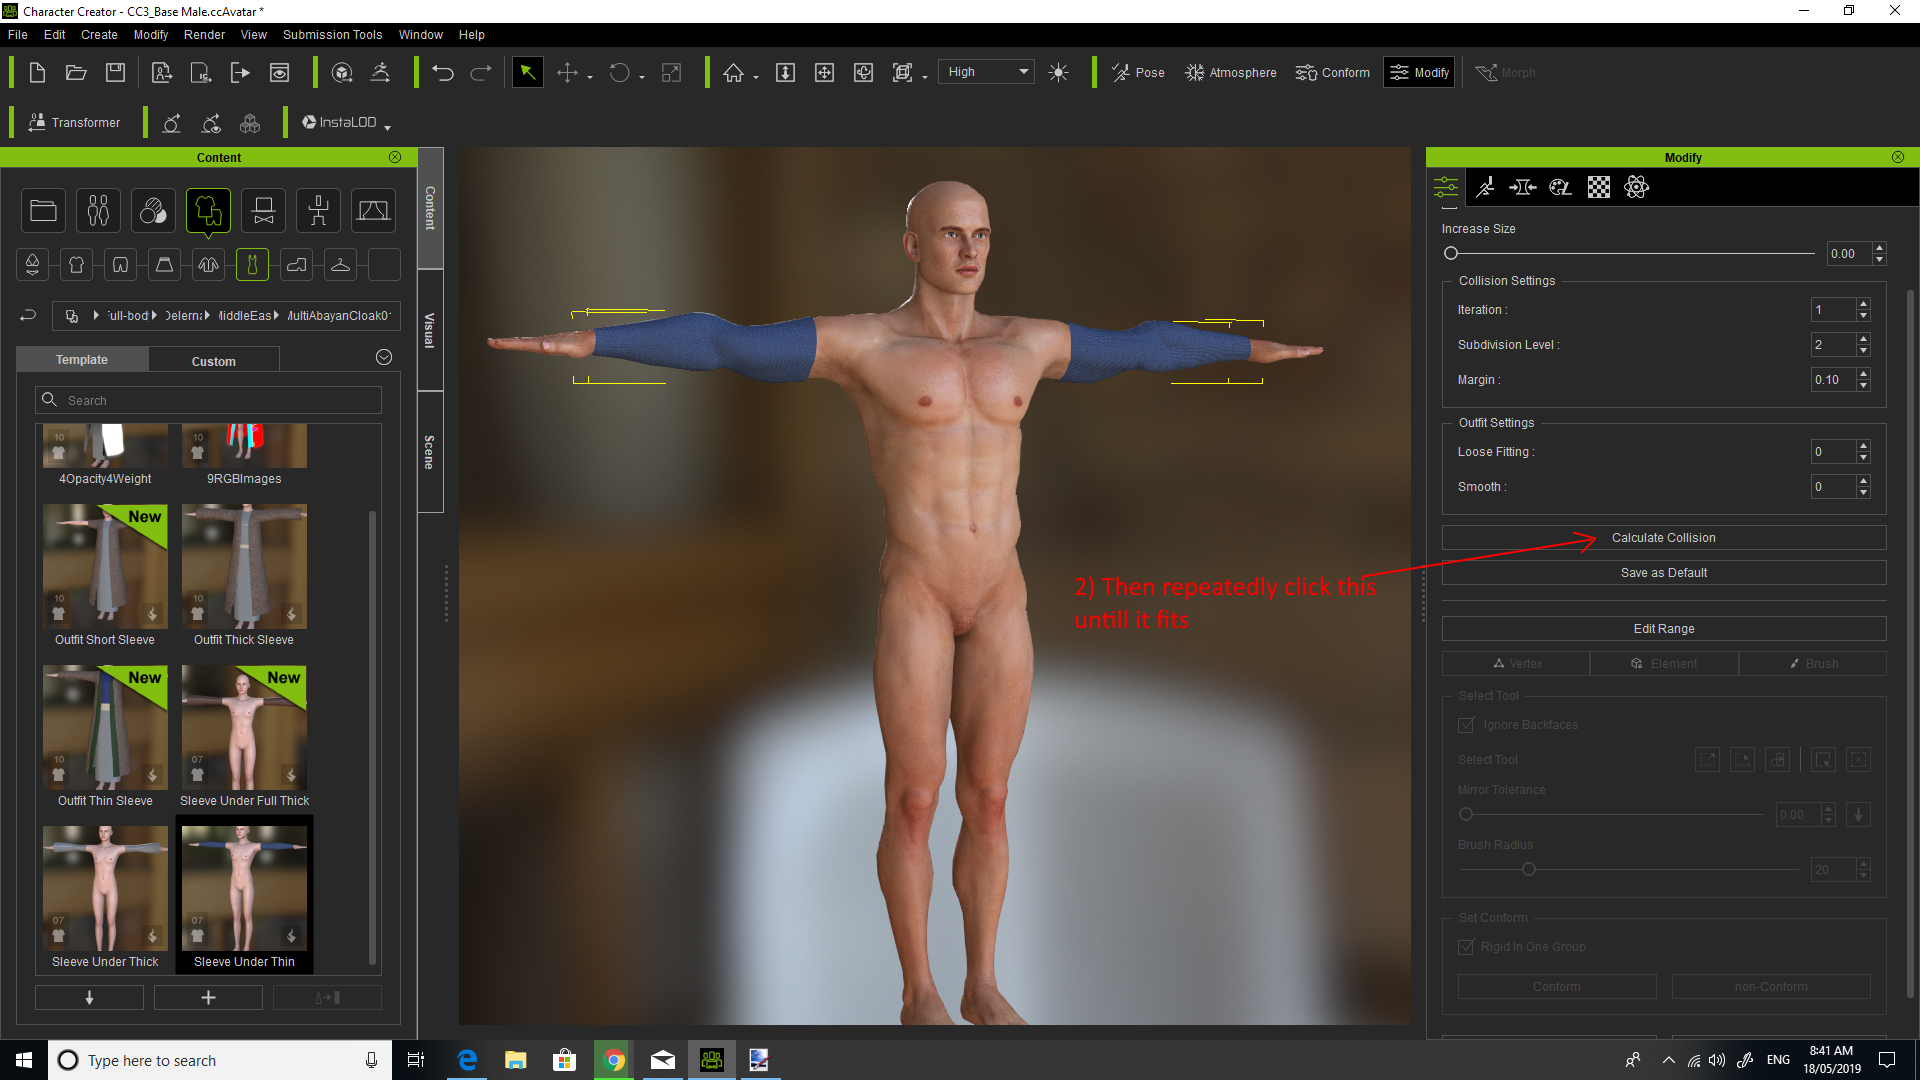
Task: Increase Loose Fitting with up arrow
Action: (x=1863, y=446)
